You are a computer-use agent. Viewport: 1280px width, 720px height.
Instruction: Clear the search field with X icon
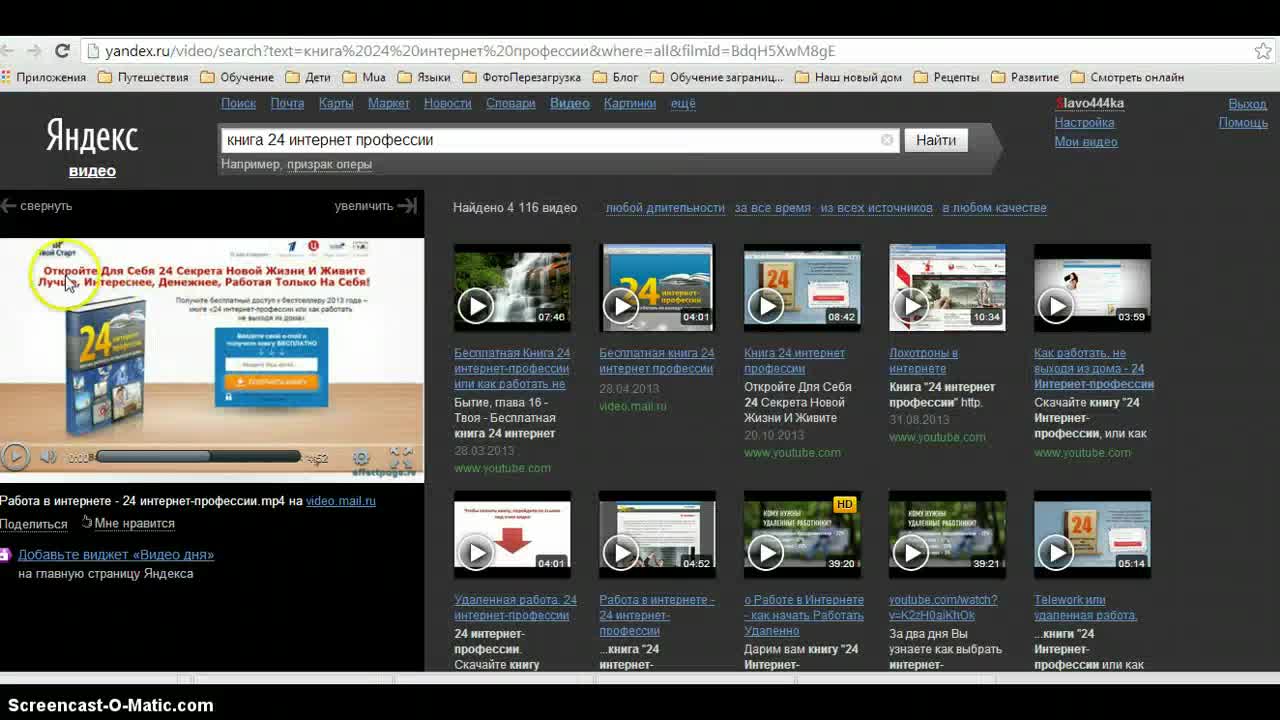(x=887, y=140)
